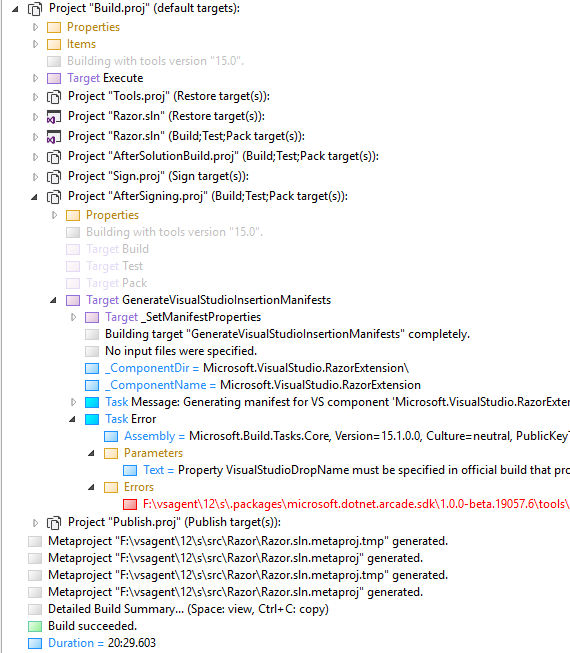The height and width of the screenshot is (653, 570).
Task: Click the Parameters folder icon
Action: (111, 454)
